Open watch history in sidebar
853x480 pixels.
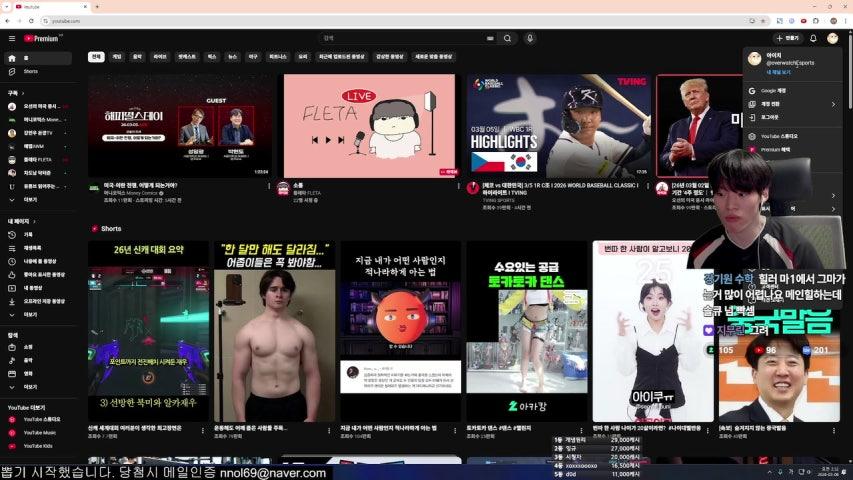[x=28, y=234]
